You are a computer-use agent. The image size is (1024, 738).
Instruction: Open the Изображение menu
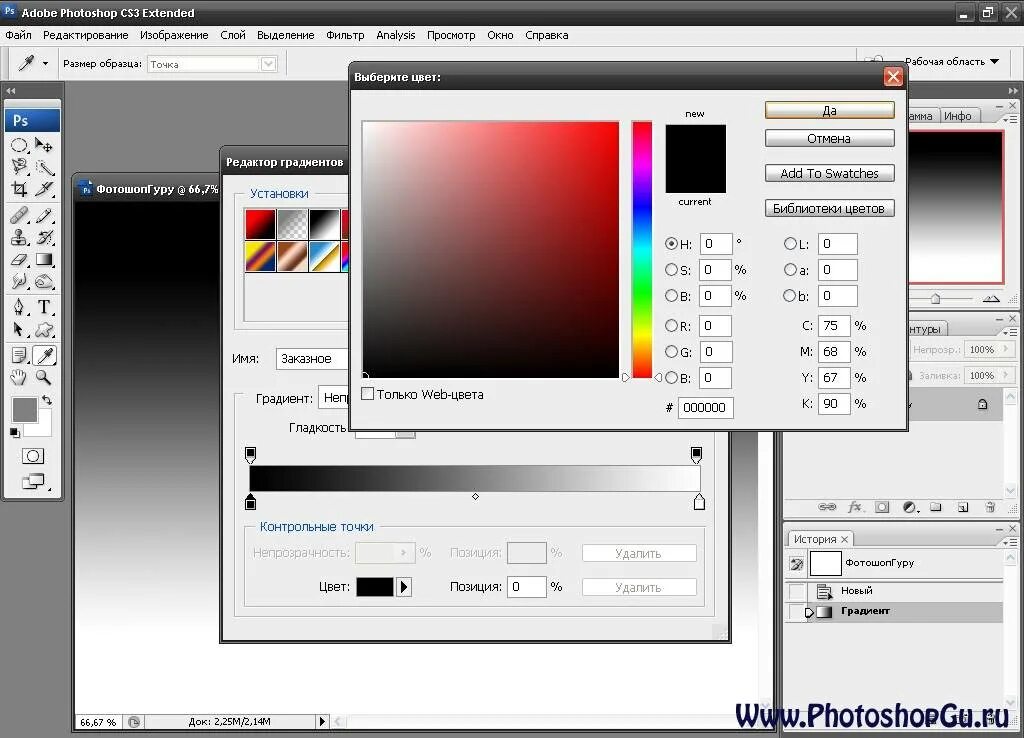174,35
